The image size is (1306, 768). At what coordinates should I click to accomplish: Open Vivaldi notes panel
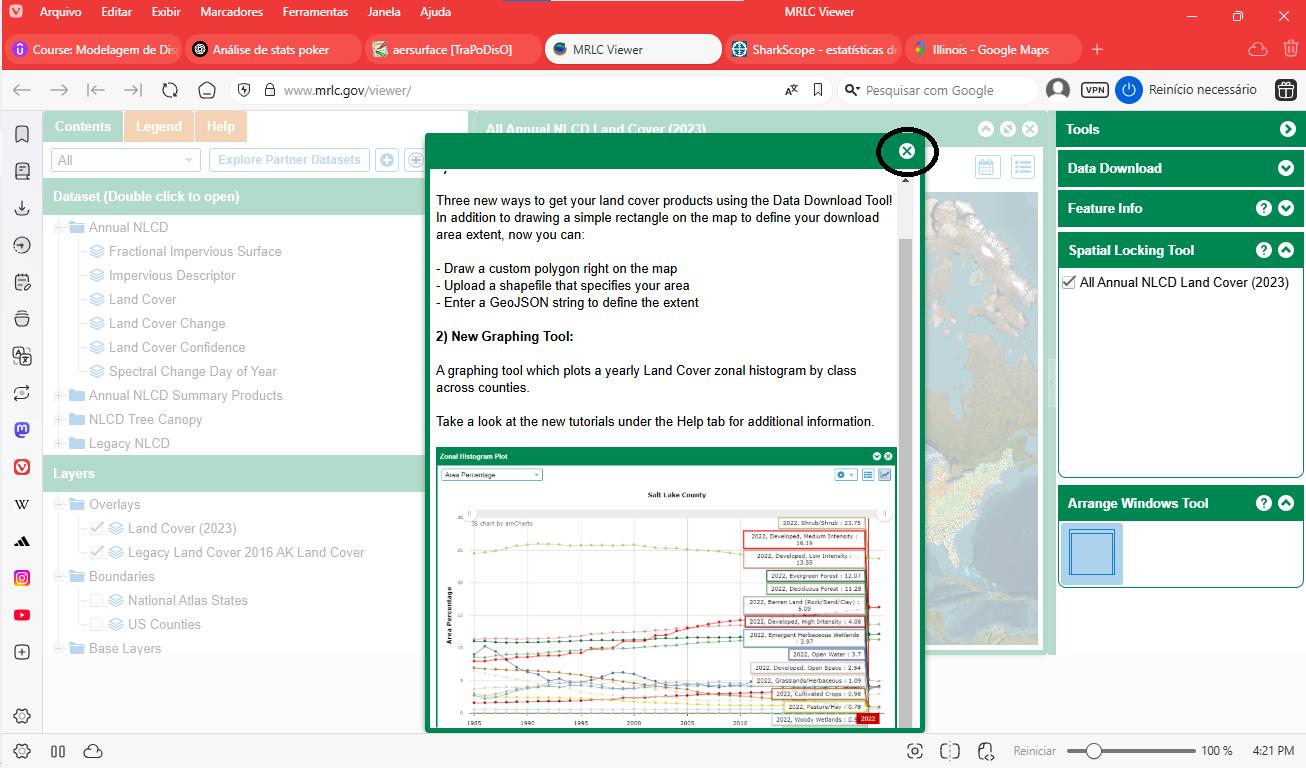coord(22,282)
